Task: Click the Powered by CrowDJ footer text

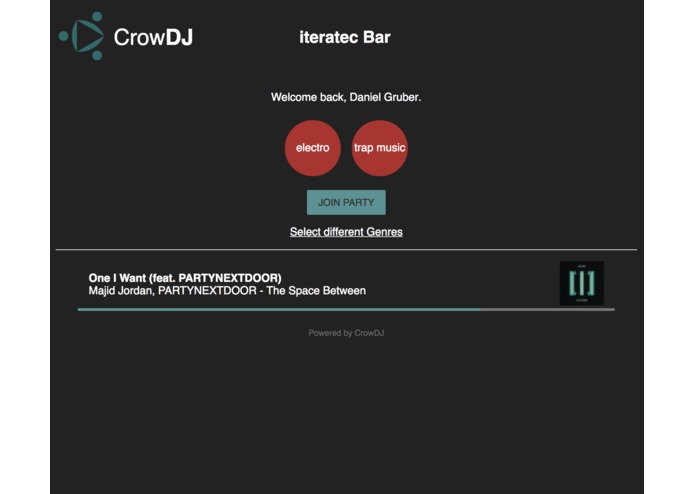Action: (346, 333)
